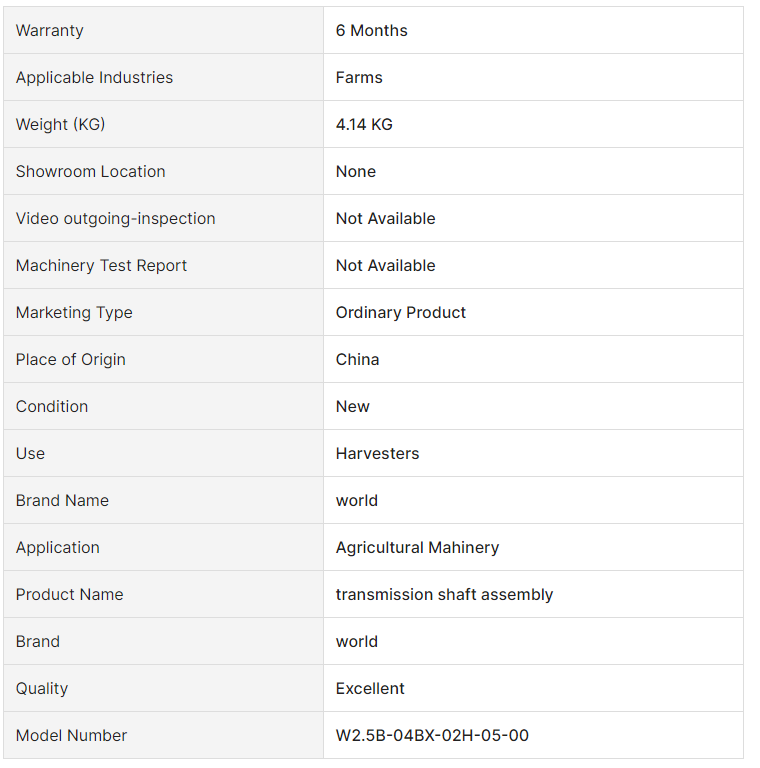Viewport: 760px width, 768px height.
Task: Click the Brand Name label
Action: click(62, 501)
